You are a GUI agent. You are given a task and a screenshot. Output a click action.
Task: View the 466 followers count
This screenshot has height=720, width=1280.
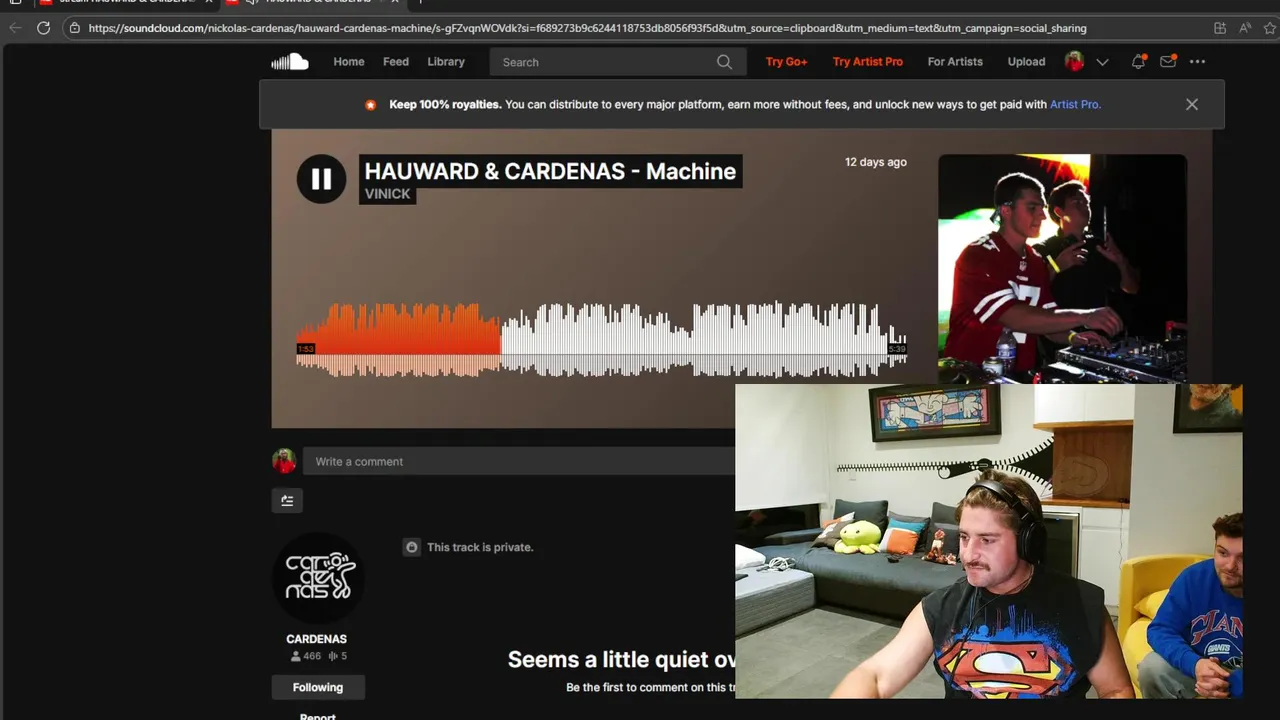(306, 656)
